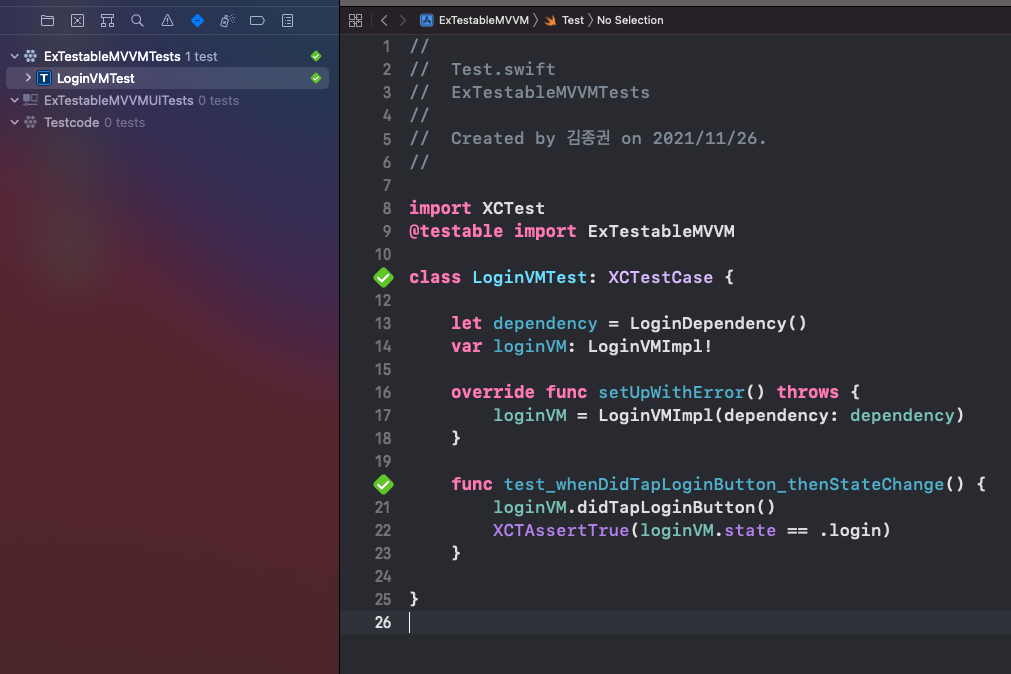
Task: Collapse the ExTestableMVVMTests group
Action: click(14, 56)
